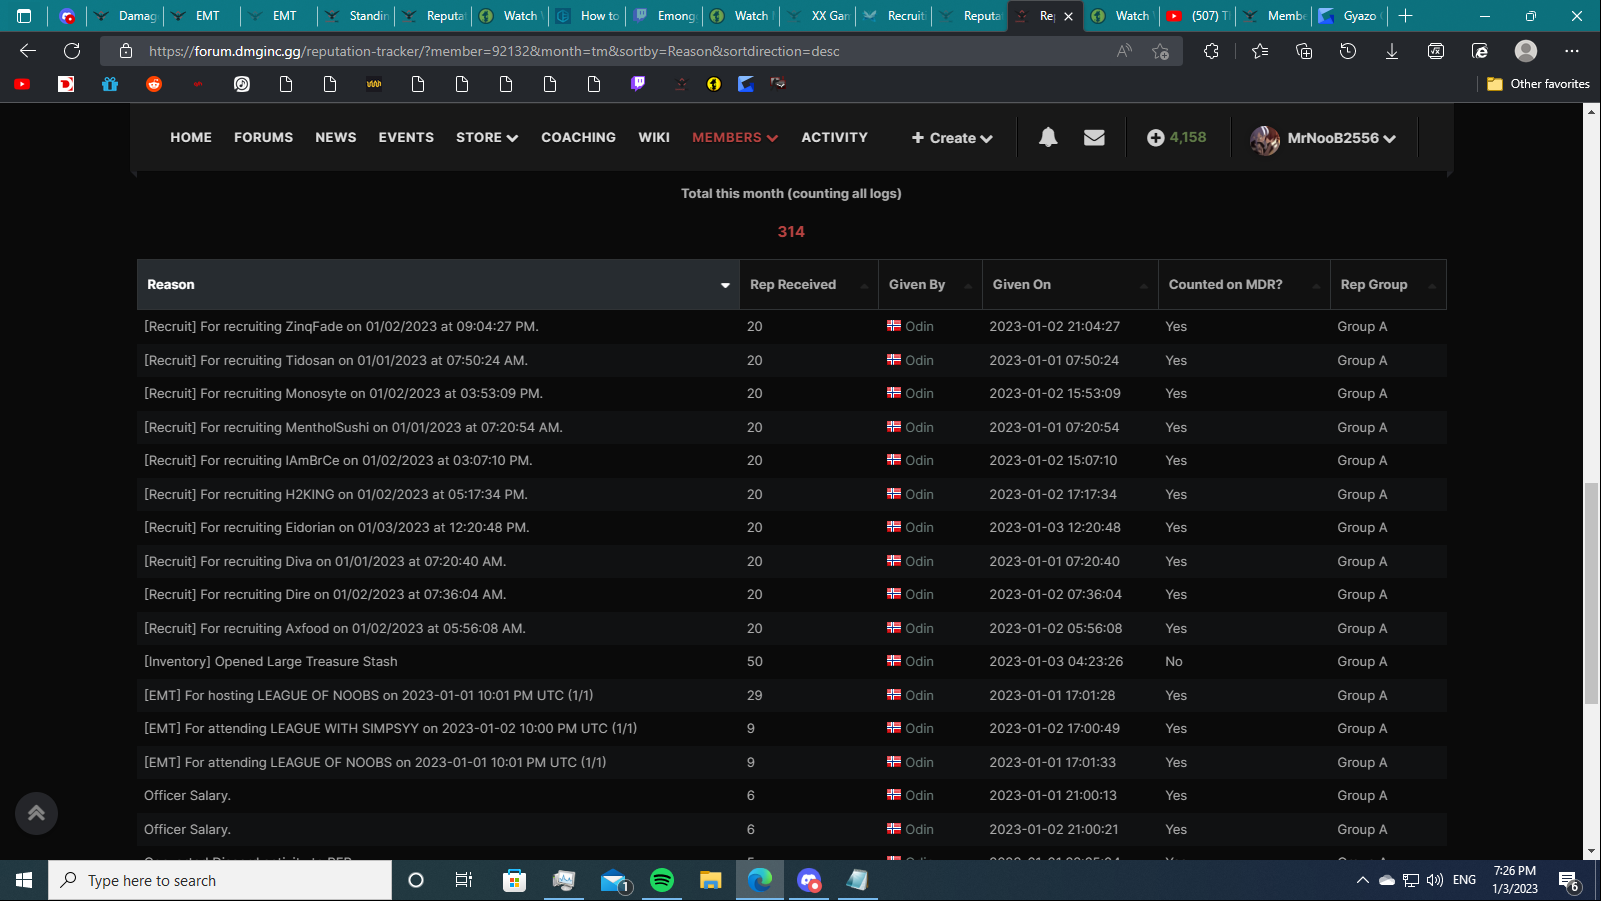The height and width of the screenshot is (901, 1601).
Task: Launch Spotify from the taskbar
Action: click(x=662, y=880)
